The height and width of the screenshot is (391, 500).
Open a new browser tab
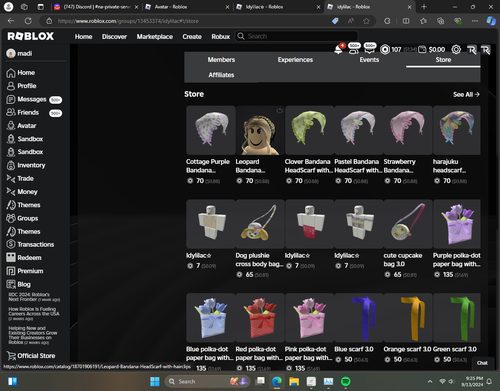(x=424, y=7)
